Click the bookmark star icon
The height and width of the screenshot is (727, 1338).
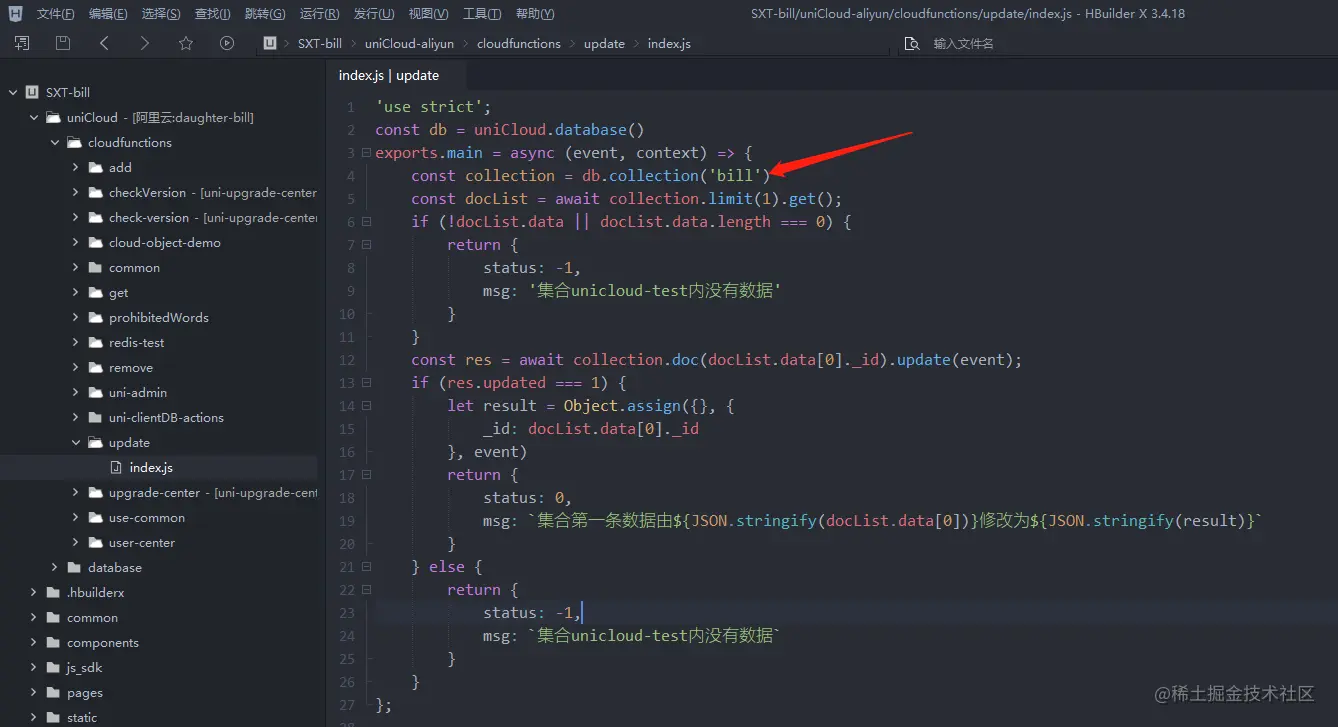pyautogui.click(x=186, y=43)
